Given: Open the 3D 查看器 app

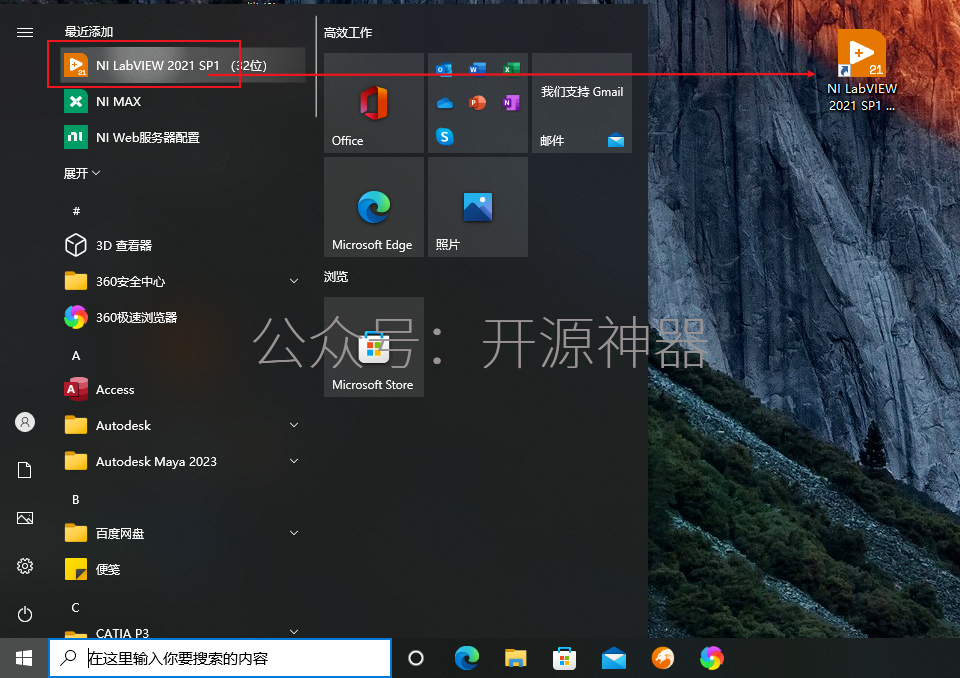Looking at the screenshot, I should pos(182,245).
